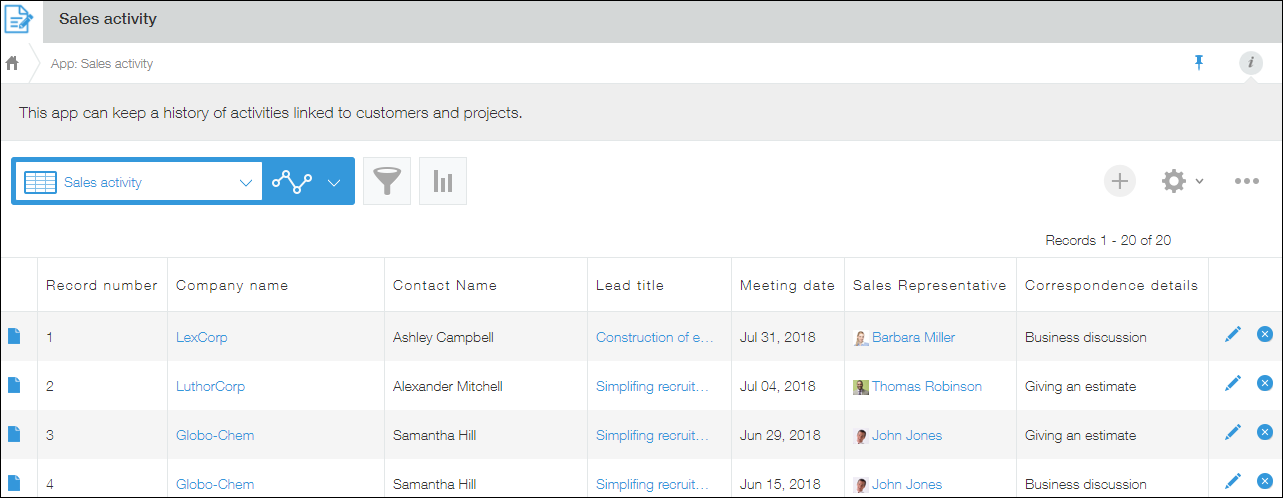Screen dimensions: 1283x498
Task: Add a new record with plus icon
Action: (1120, 181)
